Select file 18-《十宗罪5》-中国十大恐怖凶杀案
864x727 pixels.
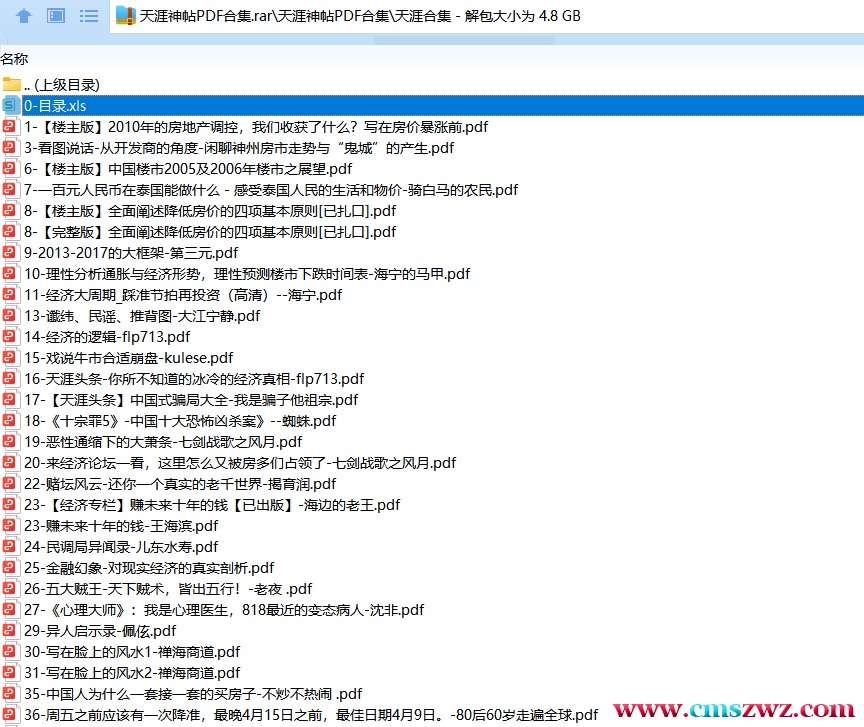(180, 421)
